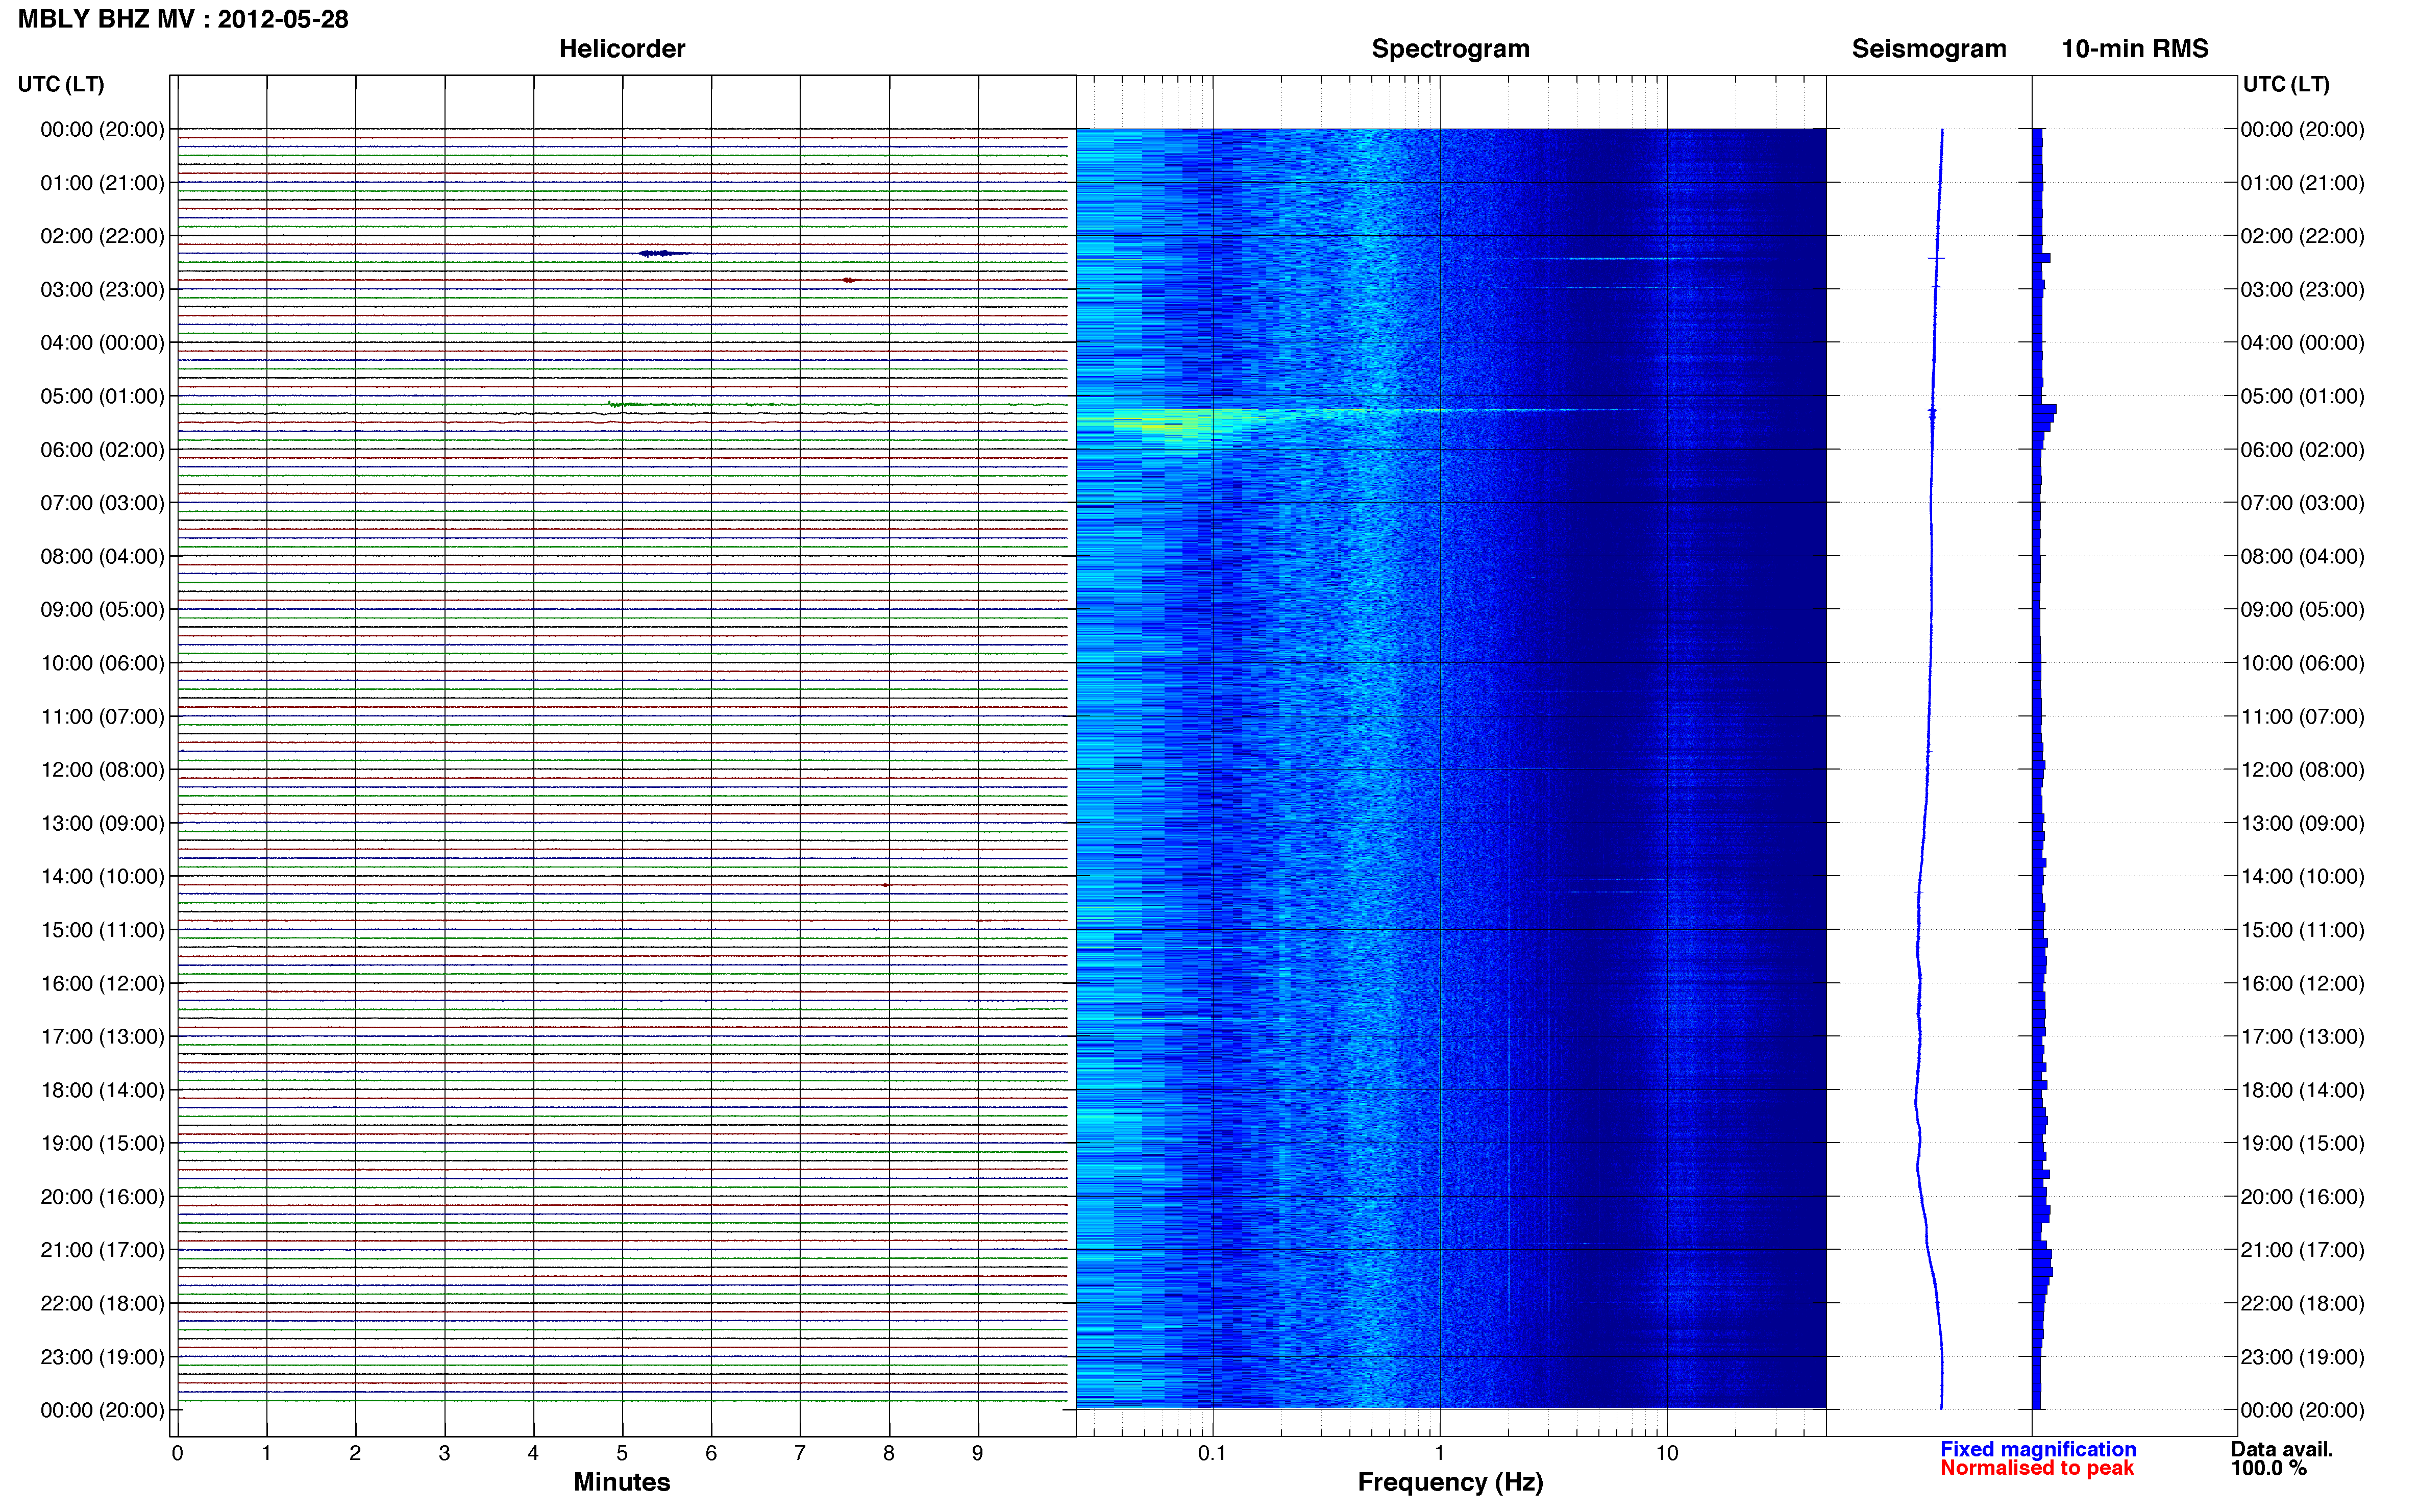Click '19:00 (15:00)' on the right time axis
Screen dimensions: 2419x1512
[2302, 1143]
